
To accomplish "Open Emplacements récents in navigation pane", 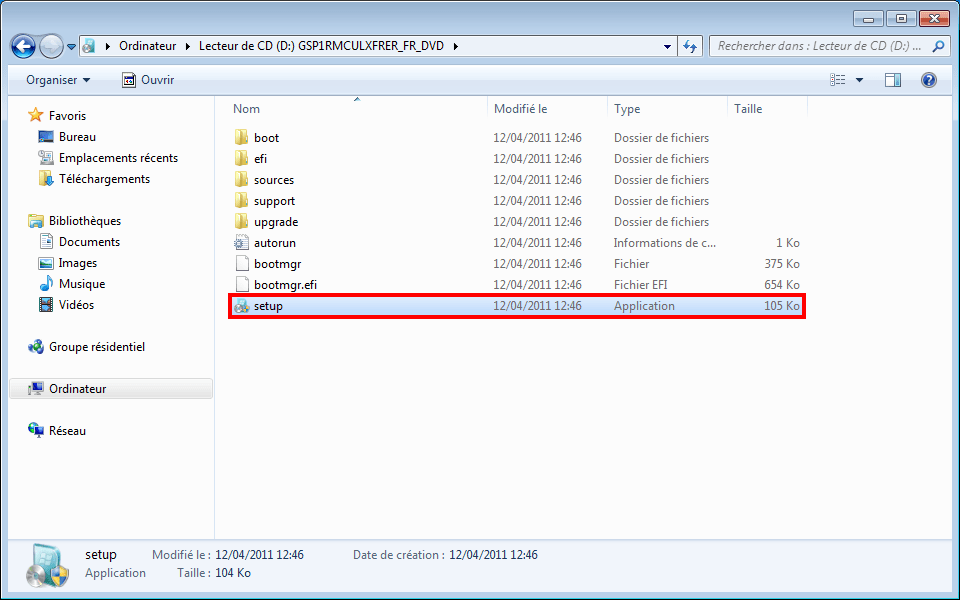I will point(118,158).
